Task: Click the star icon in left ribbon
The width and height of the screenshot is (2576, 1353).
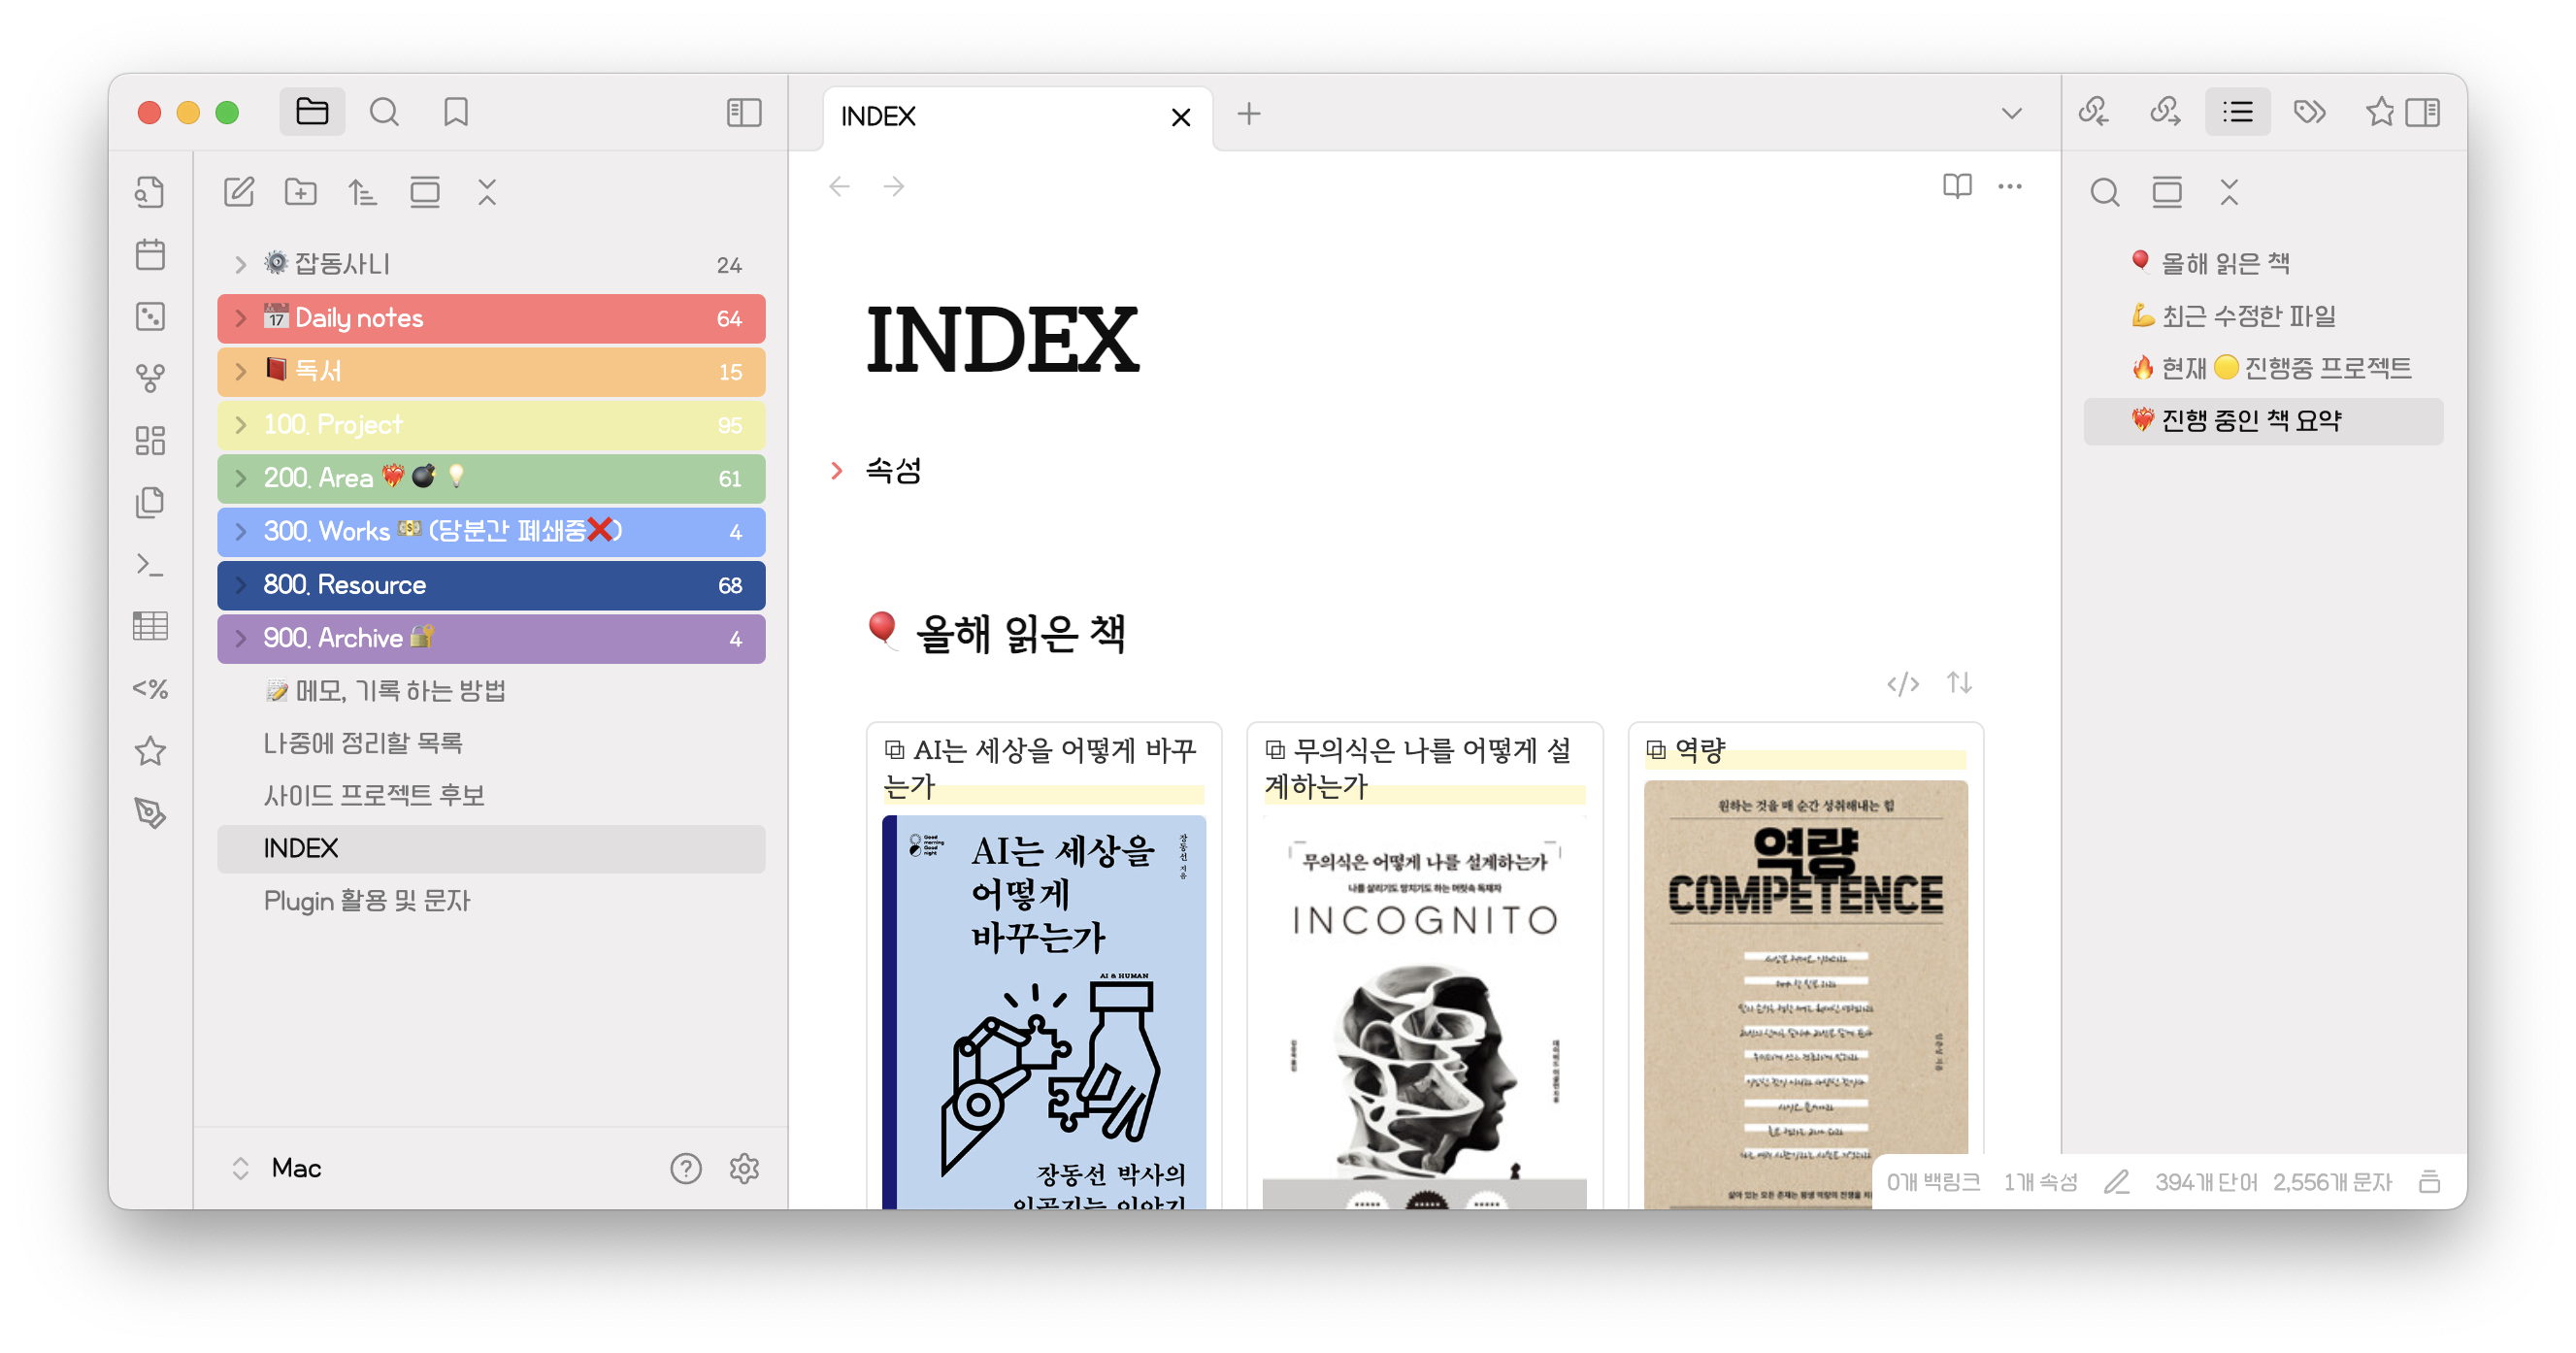Action: 150,750
